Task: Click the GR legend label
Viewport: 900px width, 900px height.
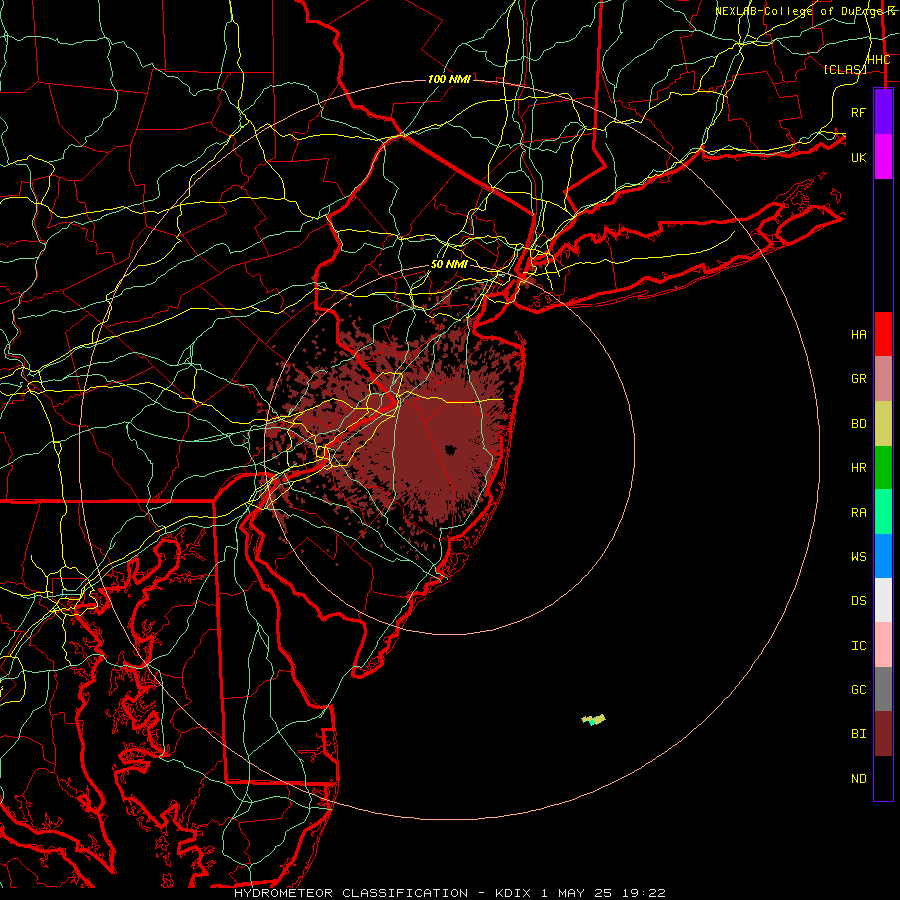Action: pyautogui.click(x=858, y=379)
